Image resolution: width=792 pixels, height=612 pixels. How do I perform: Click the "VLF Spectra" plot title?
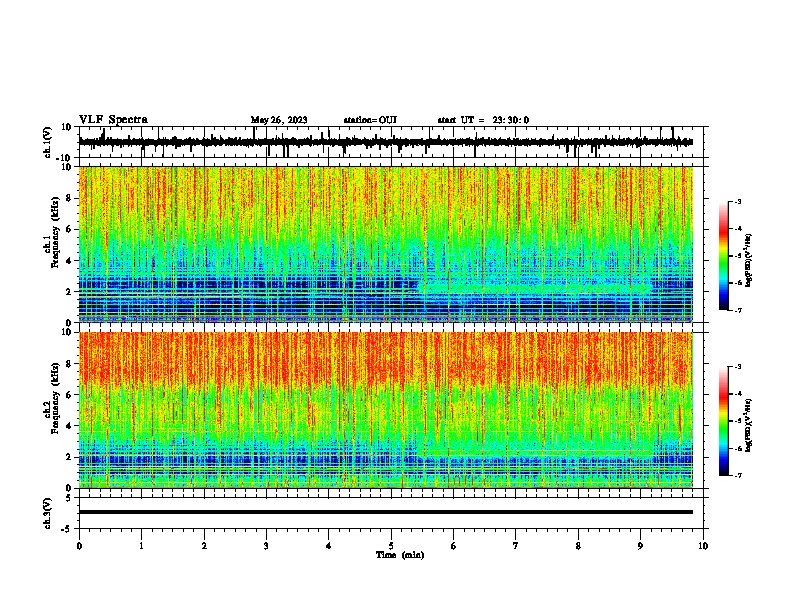pos(113,120)
